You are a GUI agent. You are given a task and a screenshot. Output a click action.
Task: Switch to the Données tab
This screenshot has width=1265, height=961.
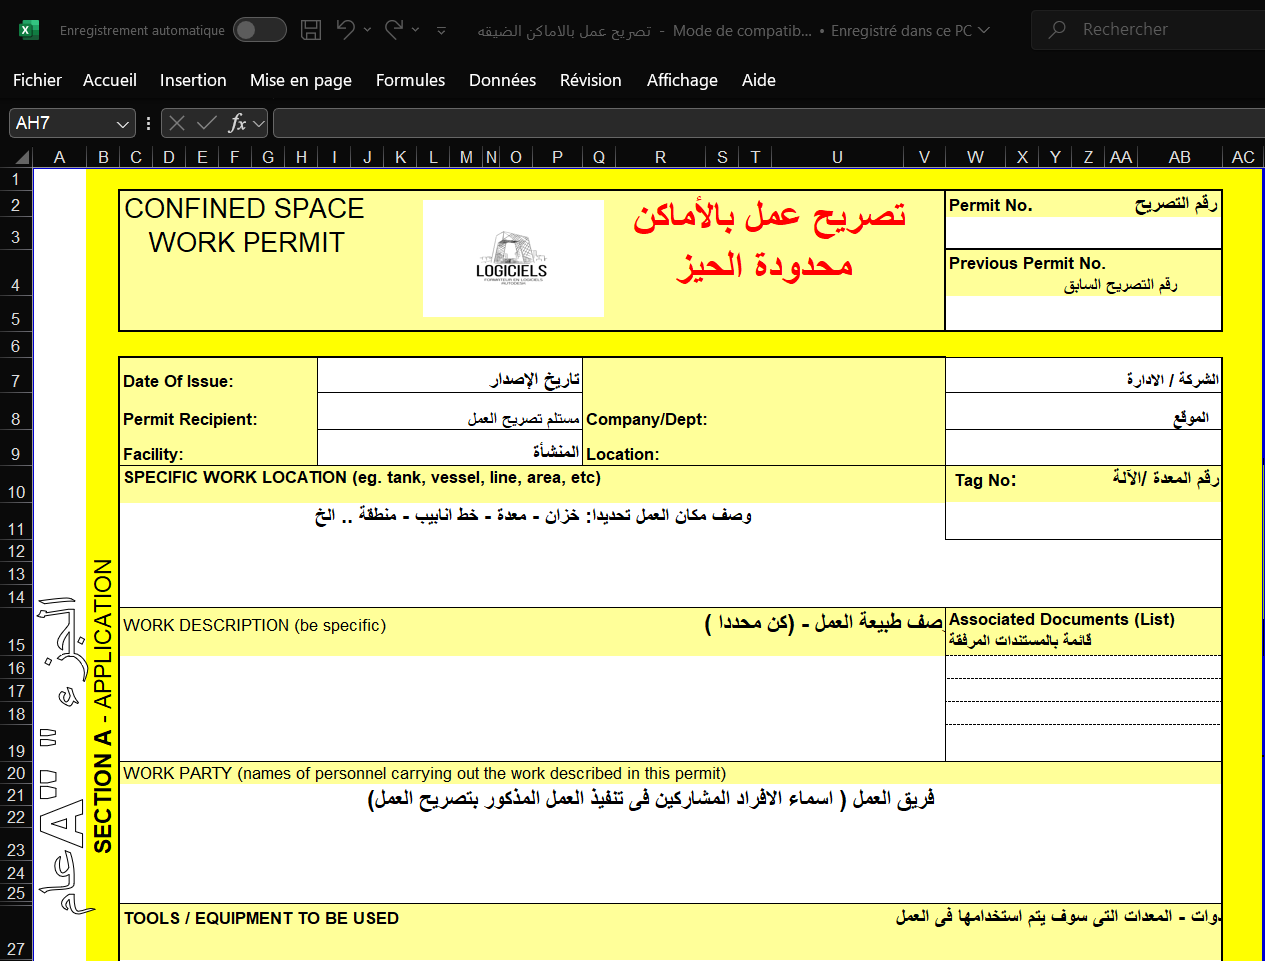(x=502, y=80)
